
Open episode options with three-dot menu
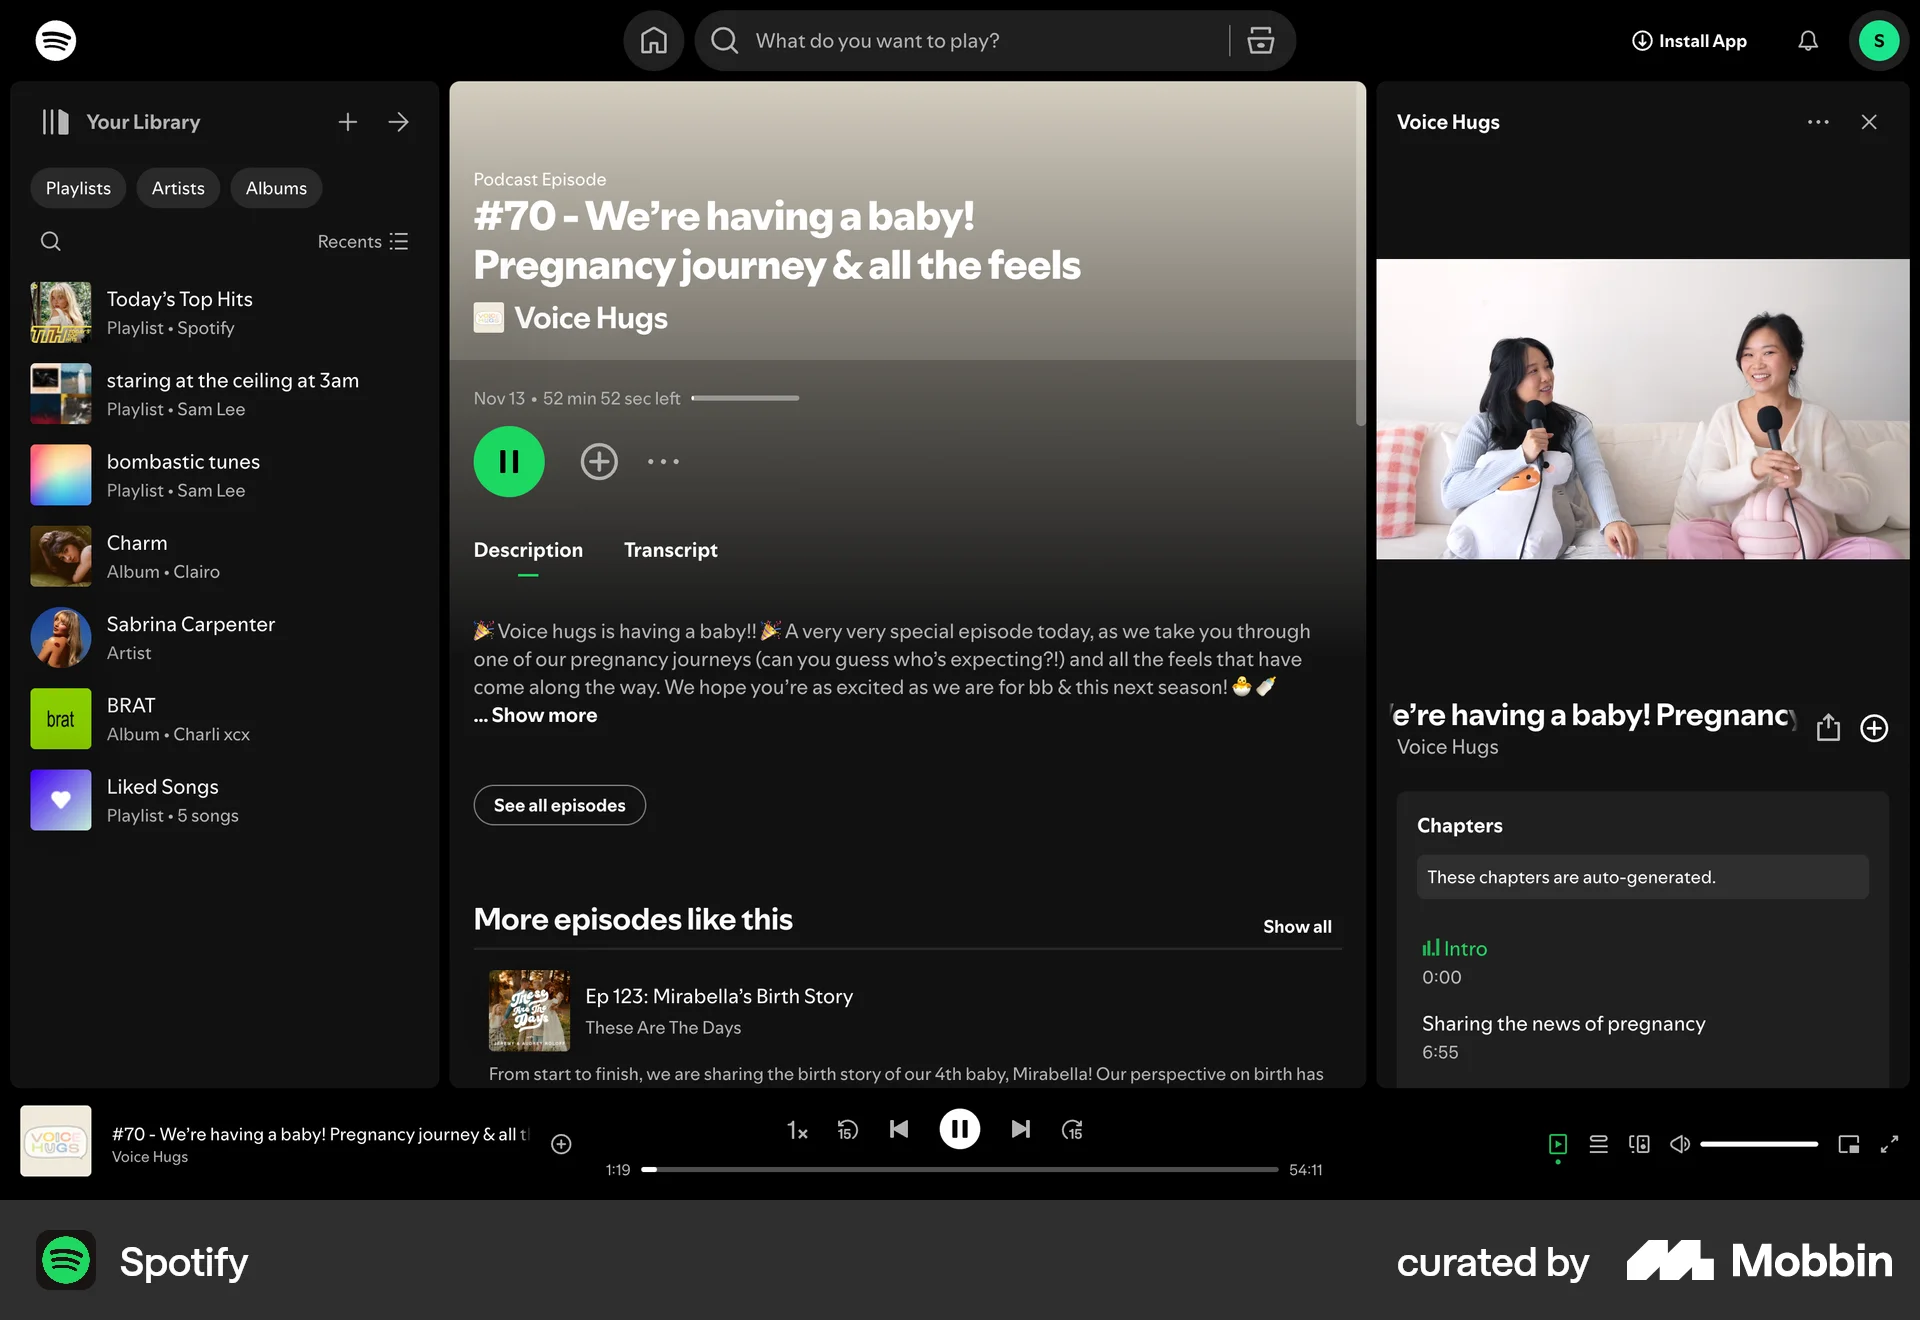pyautogui.click(x=663, y=461)
